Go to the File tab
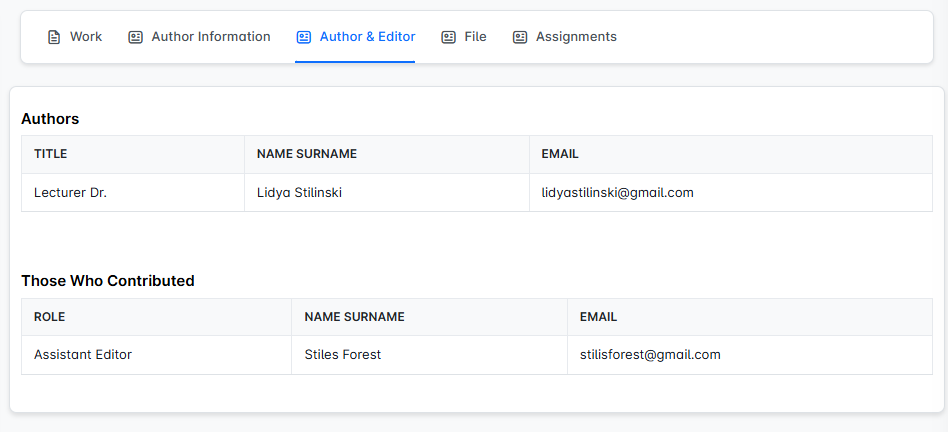948x432 pixels. (475, 37)
